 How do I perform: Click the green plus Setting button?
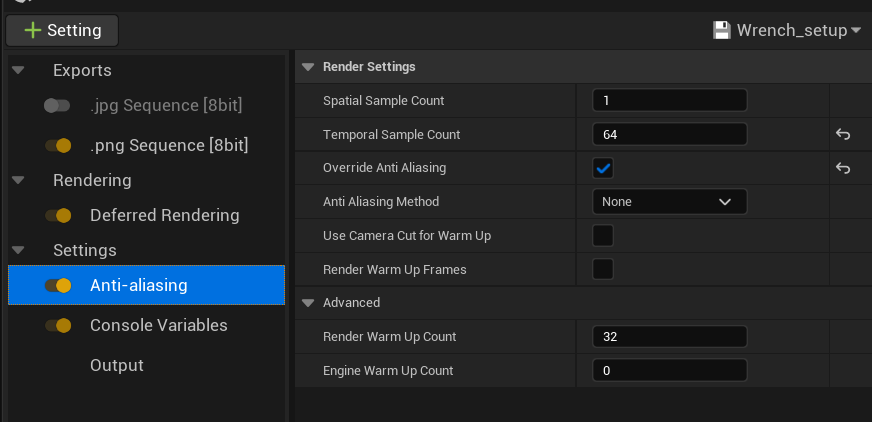62,30
